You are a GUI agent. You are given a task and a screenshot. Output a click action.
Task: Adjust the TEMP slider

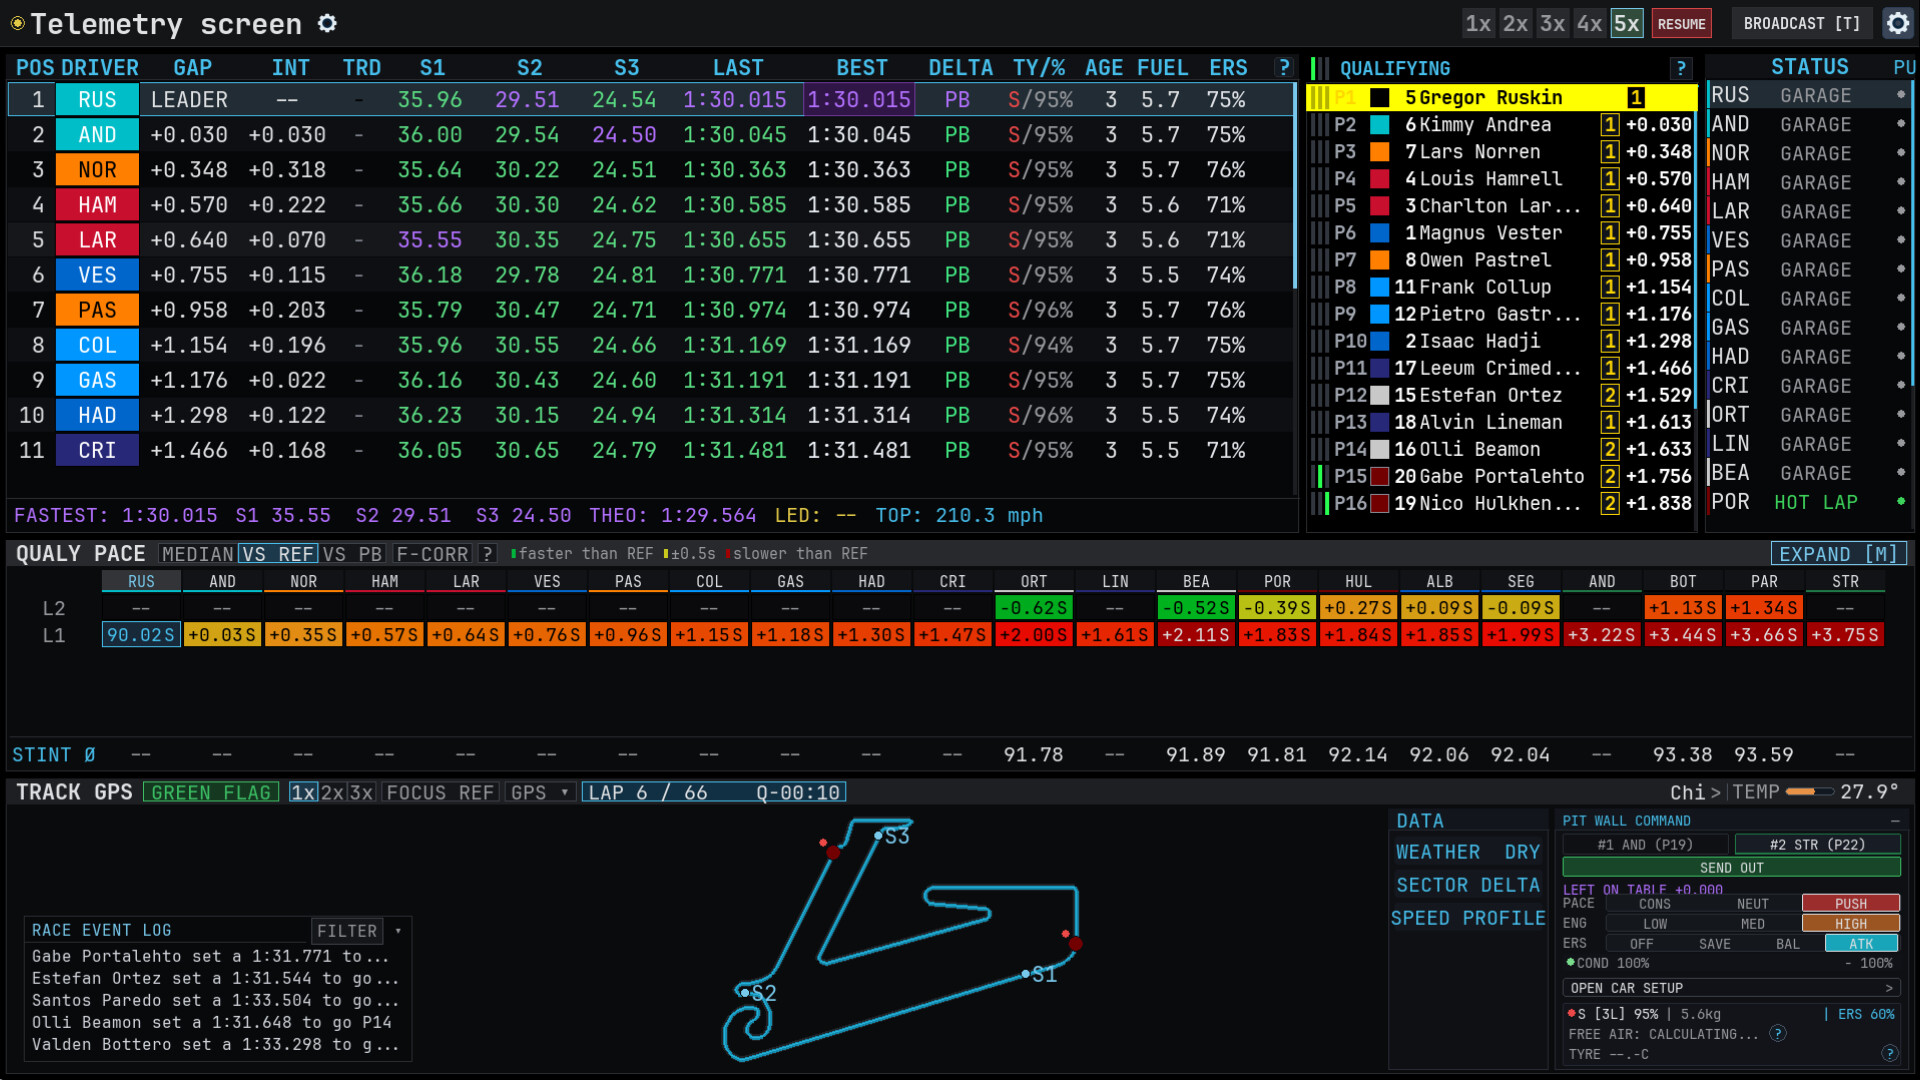(x=1810, y=792)
